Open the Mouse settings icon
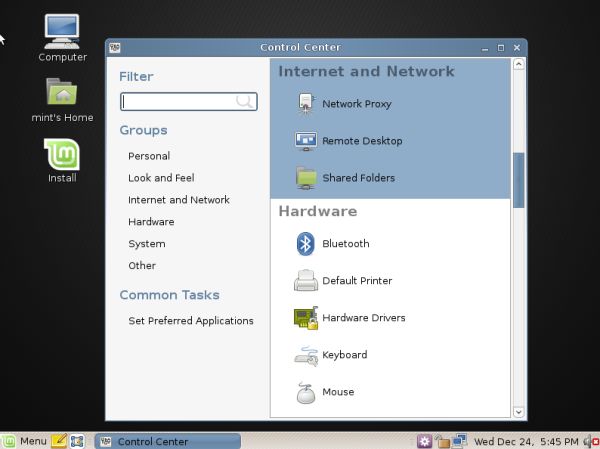This screenshot has width=600, height=449. click(306, 392)
